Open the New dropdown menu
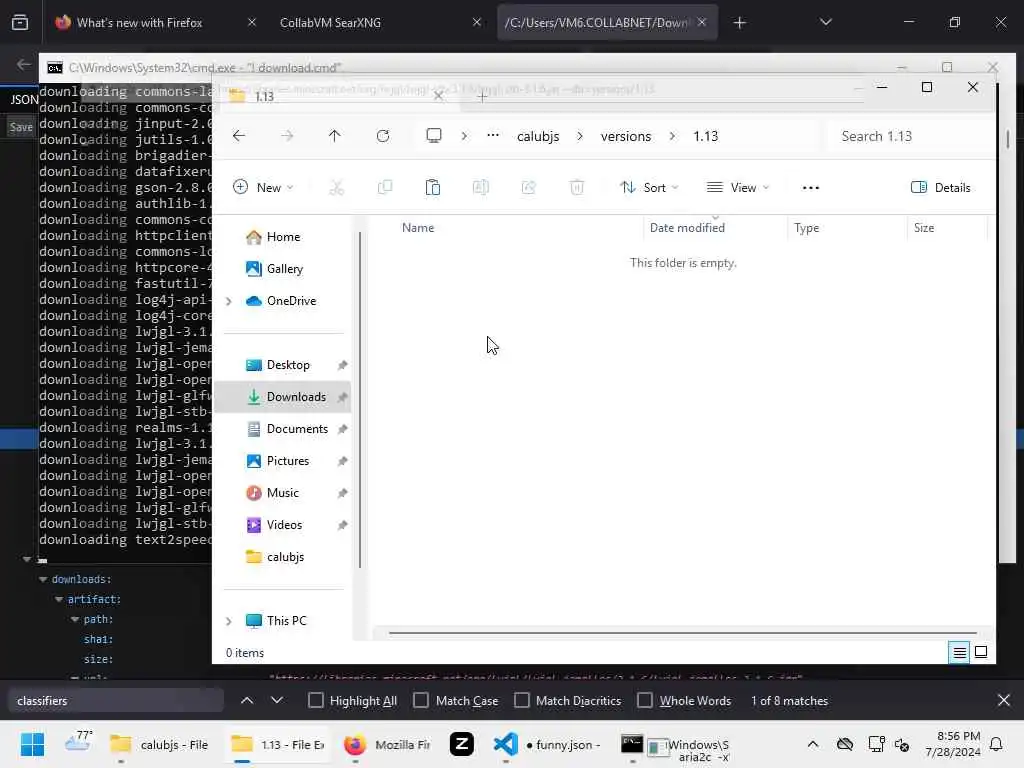Image resolution: width=1024 pixels, height=768 pixels. click(x=263, y=188)
